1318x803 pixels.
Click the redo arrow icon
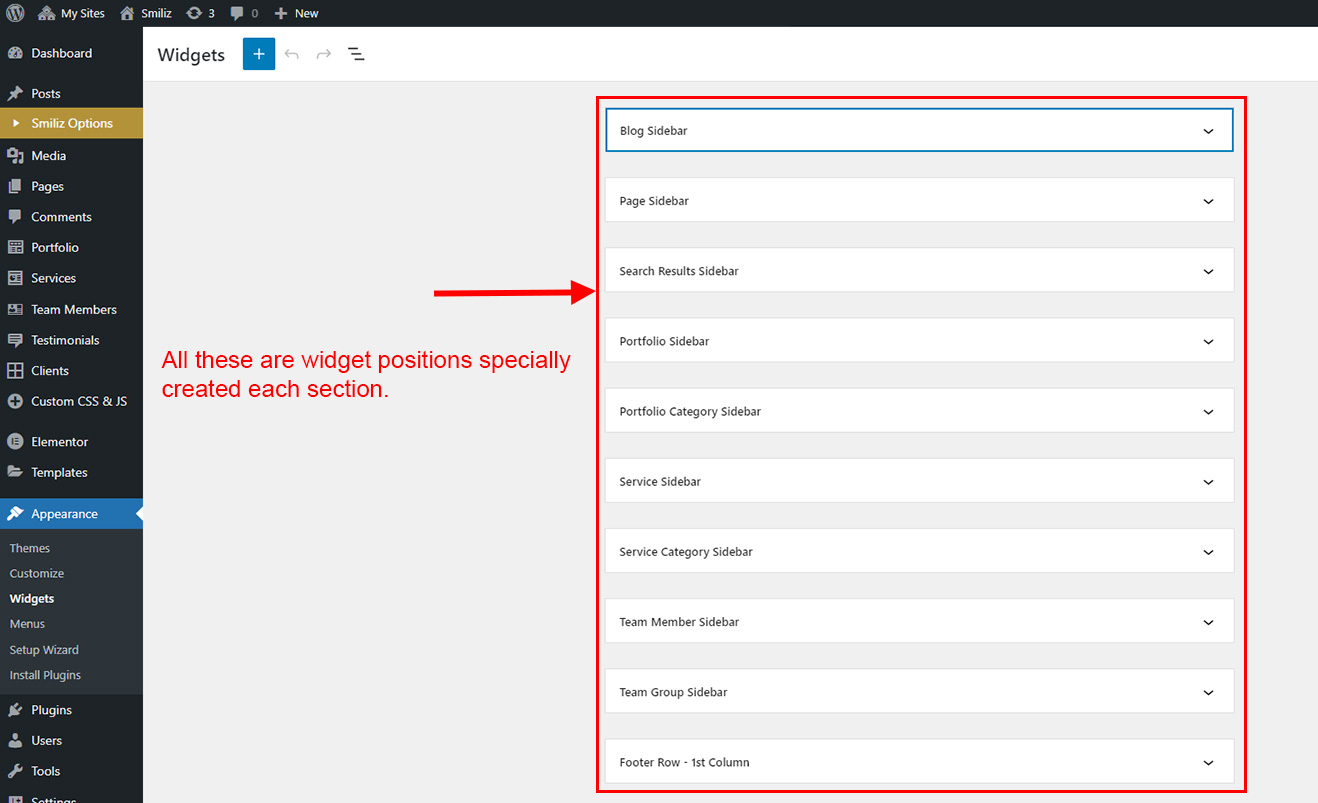(x=323, y=54)
